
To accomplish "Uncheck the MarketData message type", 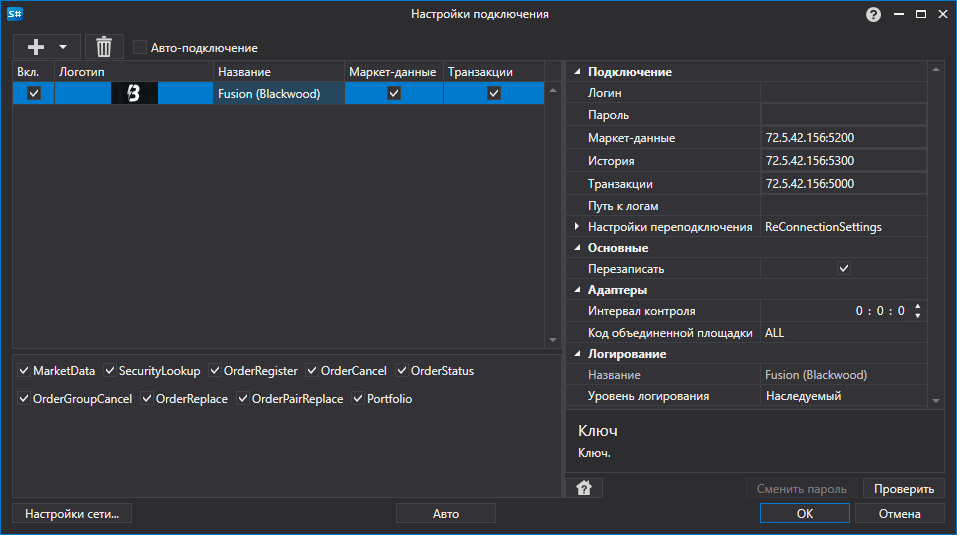I will [24, 370].
